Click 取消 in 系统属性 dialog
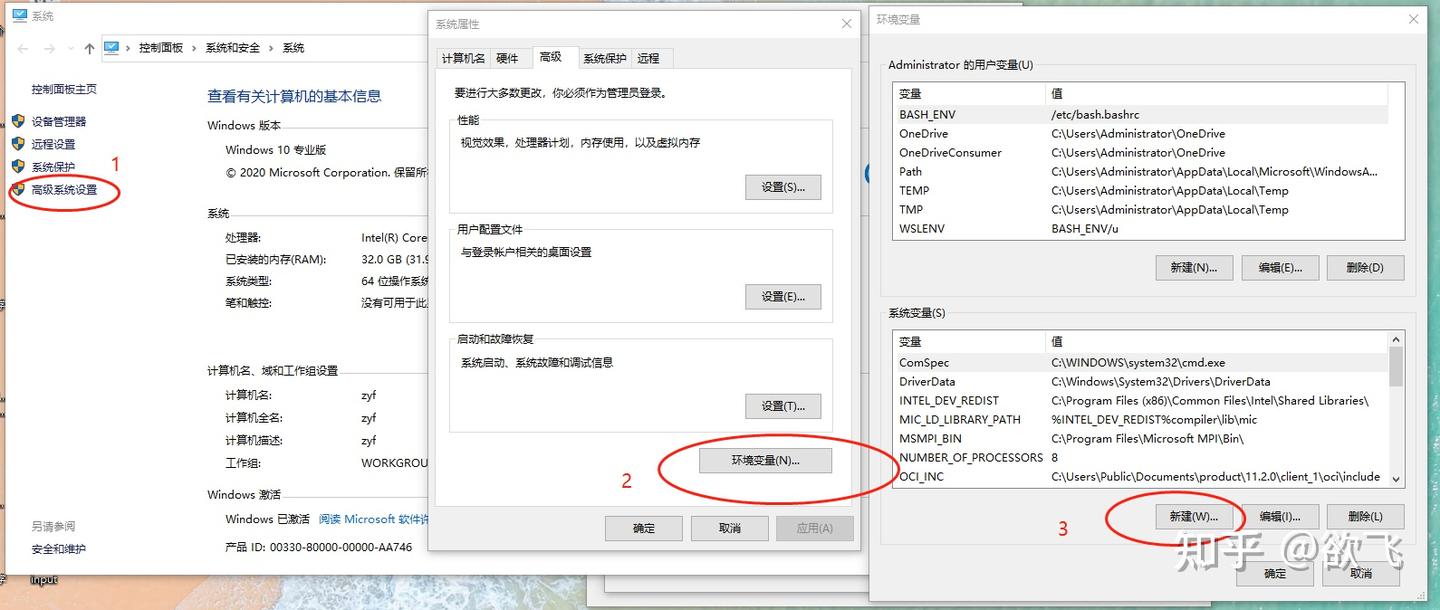The height and width of the screenshot is (610, 1440). click(730, 528)
